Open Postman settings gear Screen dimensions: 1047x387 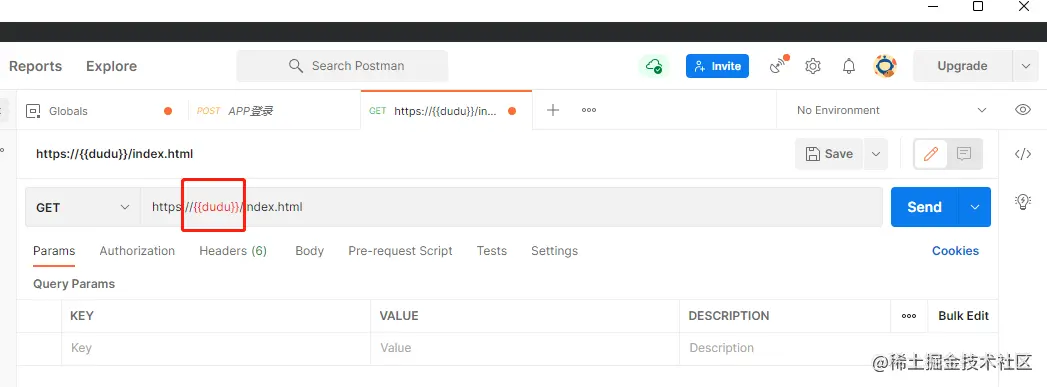click(813, 66)
